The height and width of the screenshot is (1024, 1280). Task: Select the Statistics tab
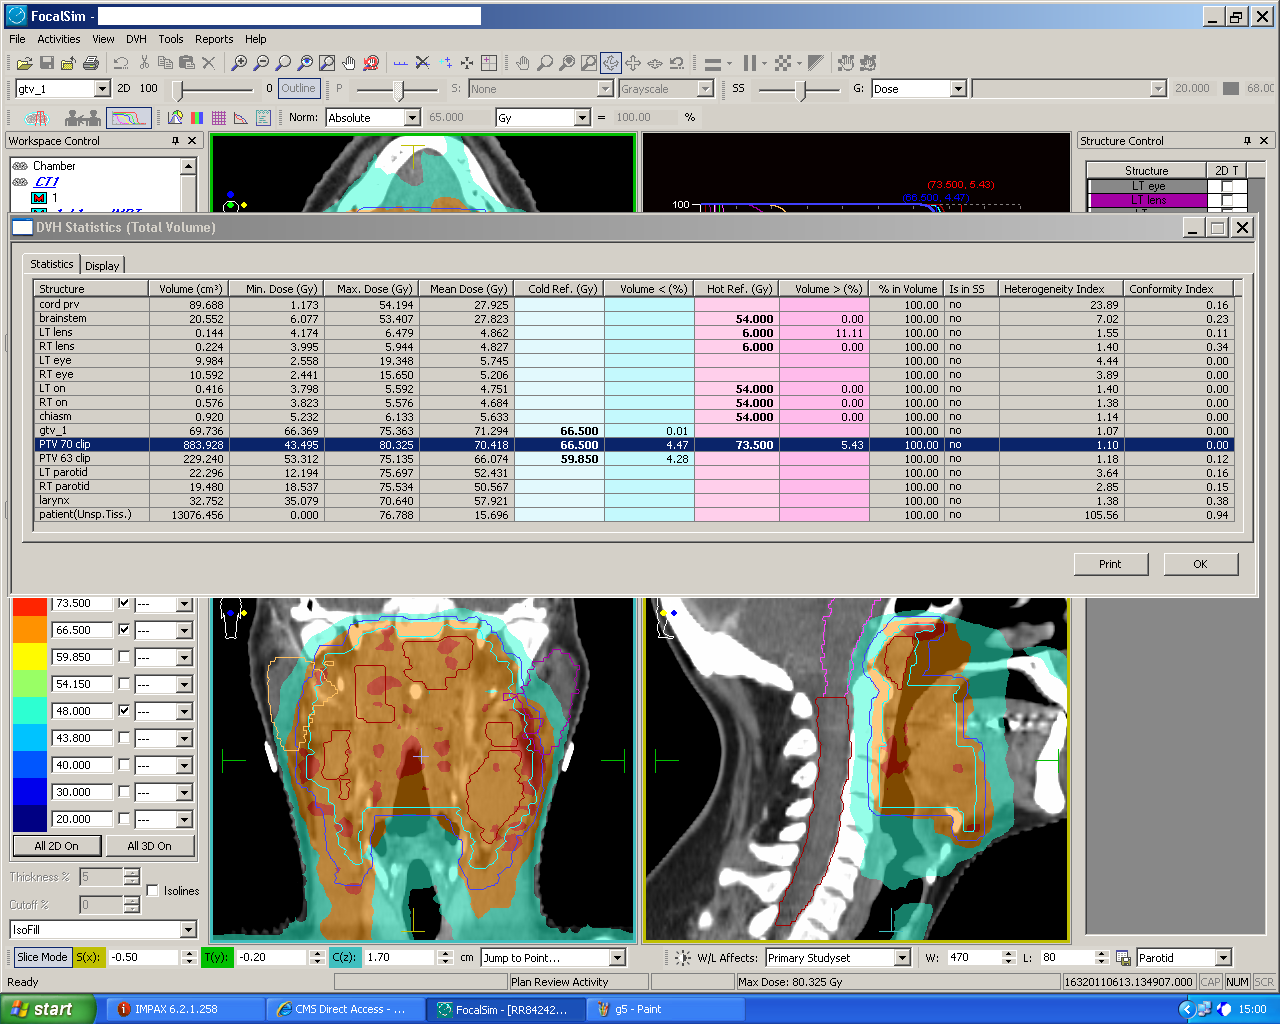click(52, 264)
